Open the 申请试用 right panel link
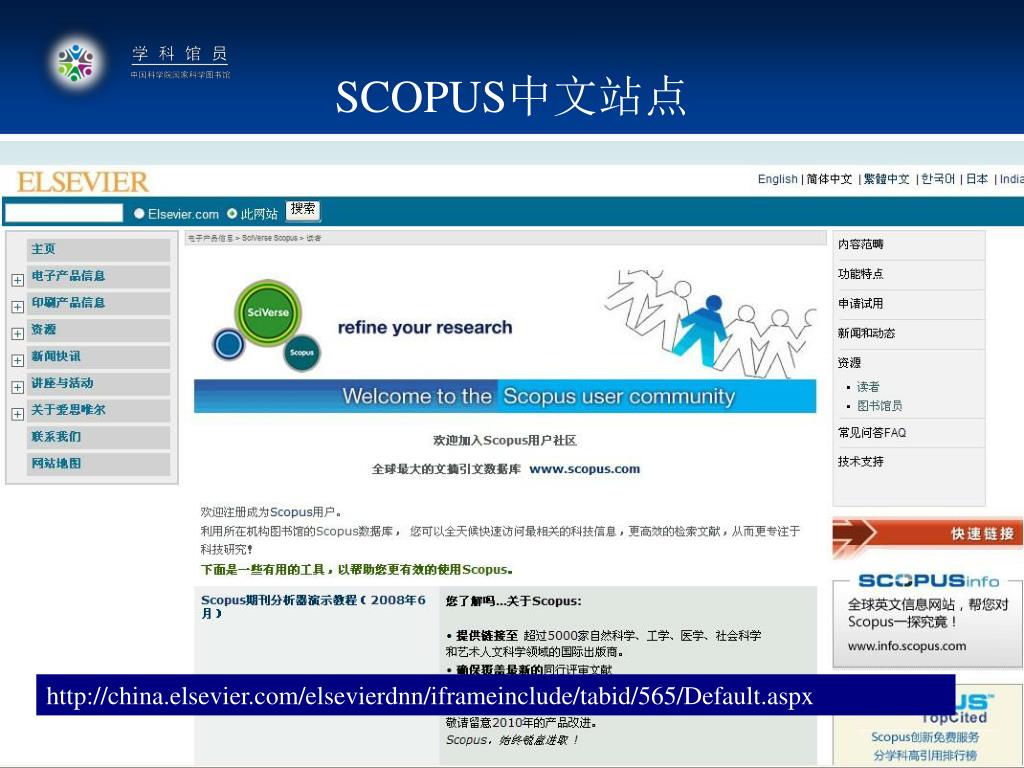1024x768 pixels. [x=861, y=304]
